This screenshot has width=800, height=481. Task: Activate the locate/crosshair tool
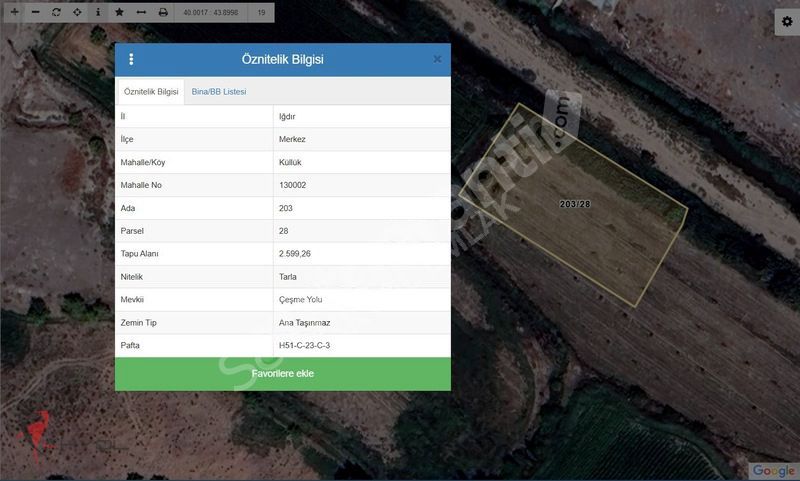click(x=77, y=12)
